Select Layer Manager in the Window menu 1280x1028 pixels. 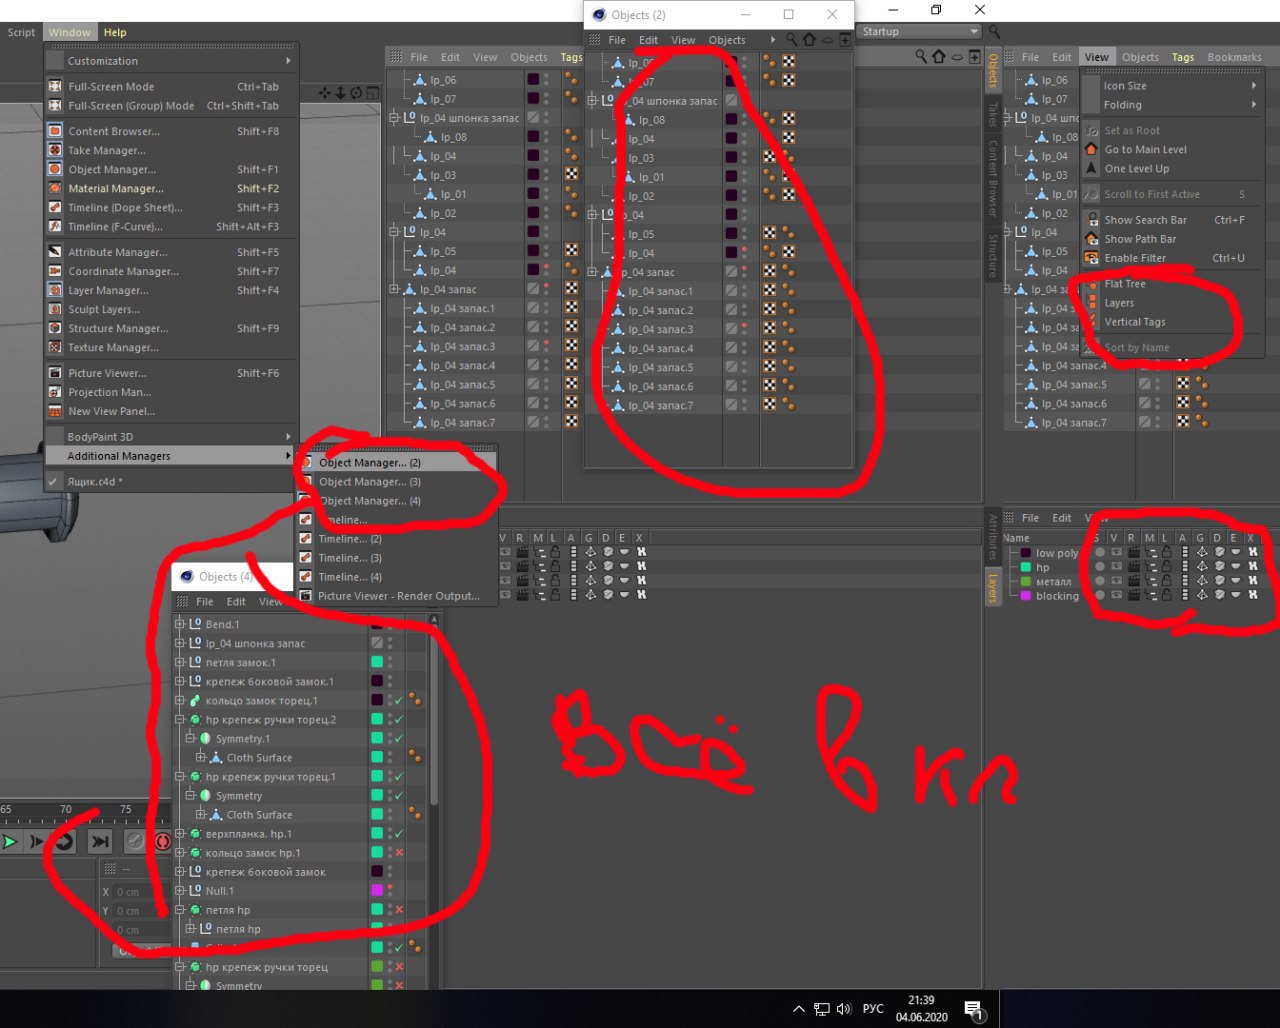coord(108,290)
